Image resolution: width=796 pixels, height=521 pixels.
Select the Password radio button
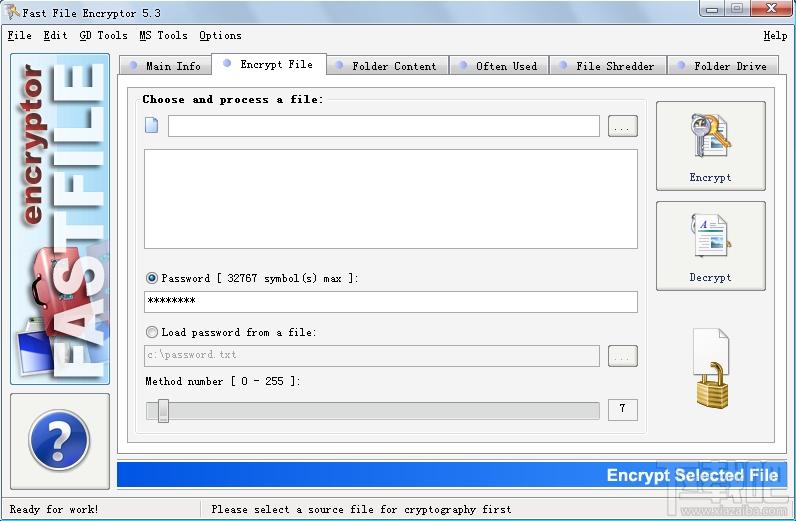pos(152,278)
